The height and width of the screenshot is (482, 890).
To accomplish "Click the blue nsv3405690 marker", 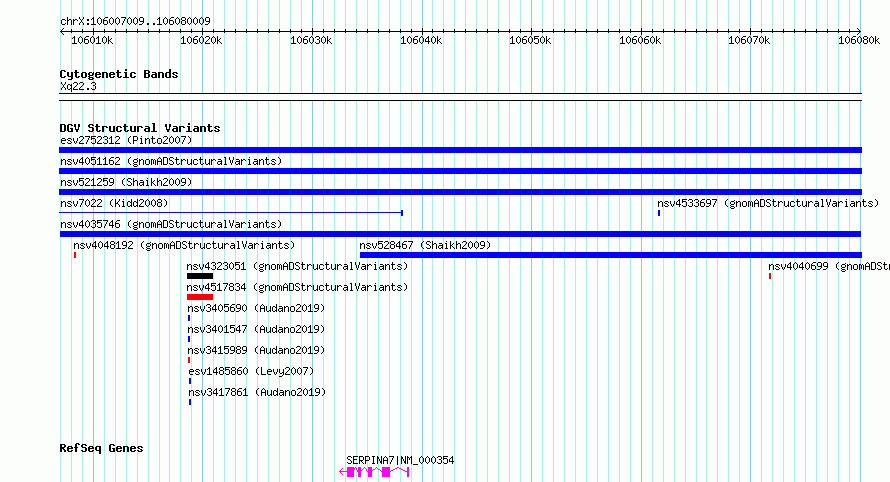I will point(189,318).
